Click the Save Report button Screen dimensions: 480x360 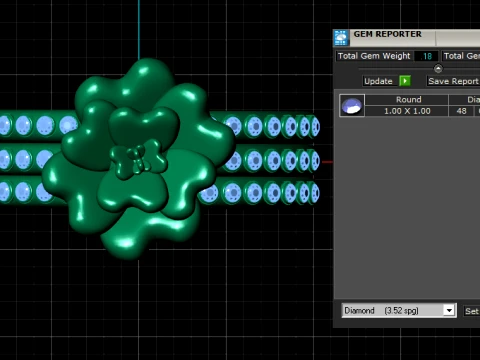[453, 81]
